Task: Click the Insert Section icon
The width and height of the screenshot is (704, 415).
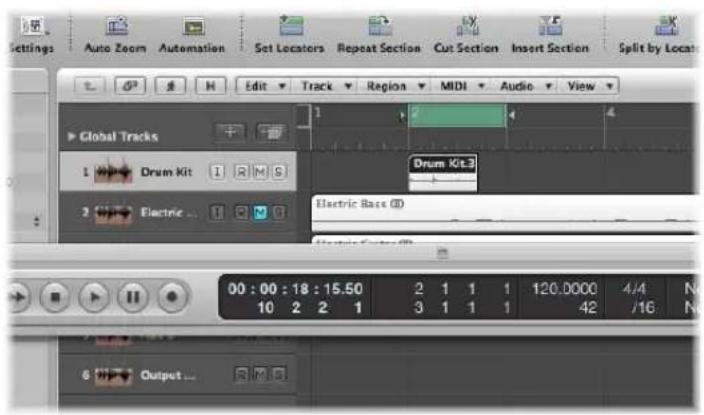Action: tap(550, 26)
